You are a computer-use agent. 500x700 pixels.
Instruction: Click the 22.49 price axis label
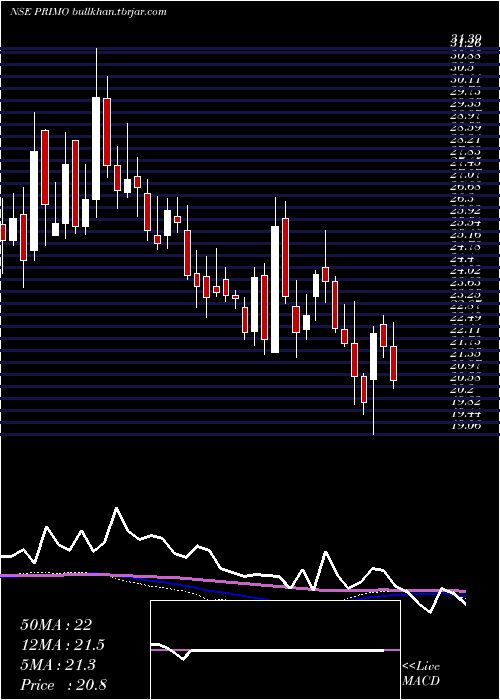466,318
